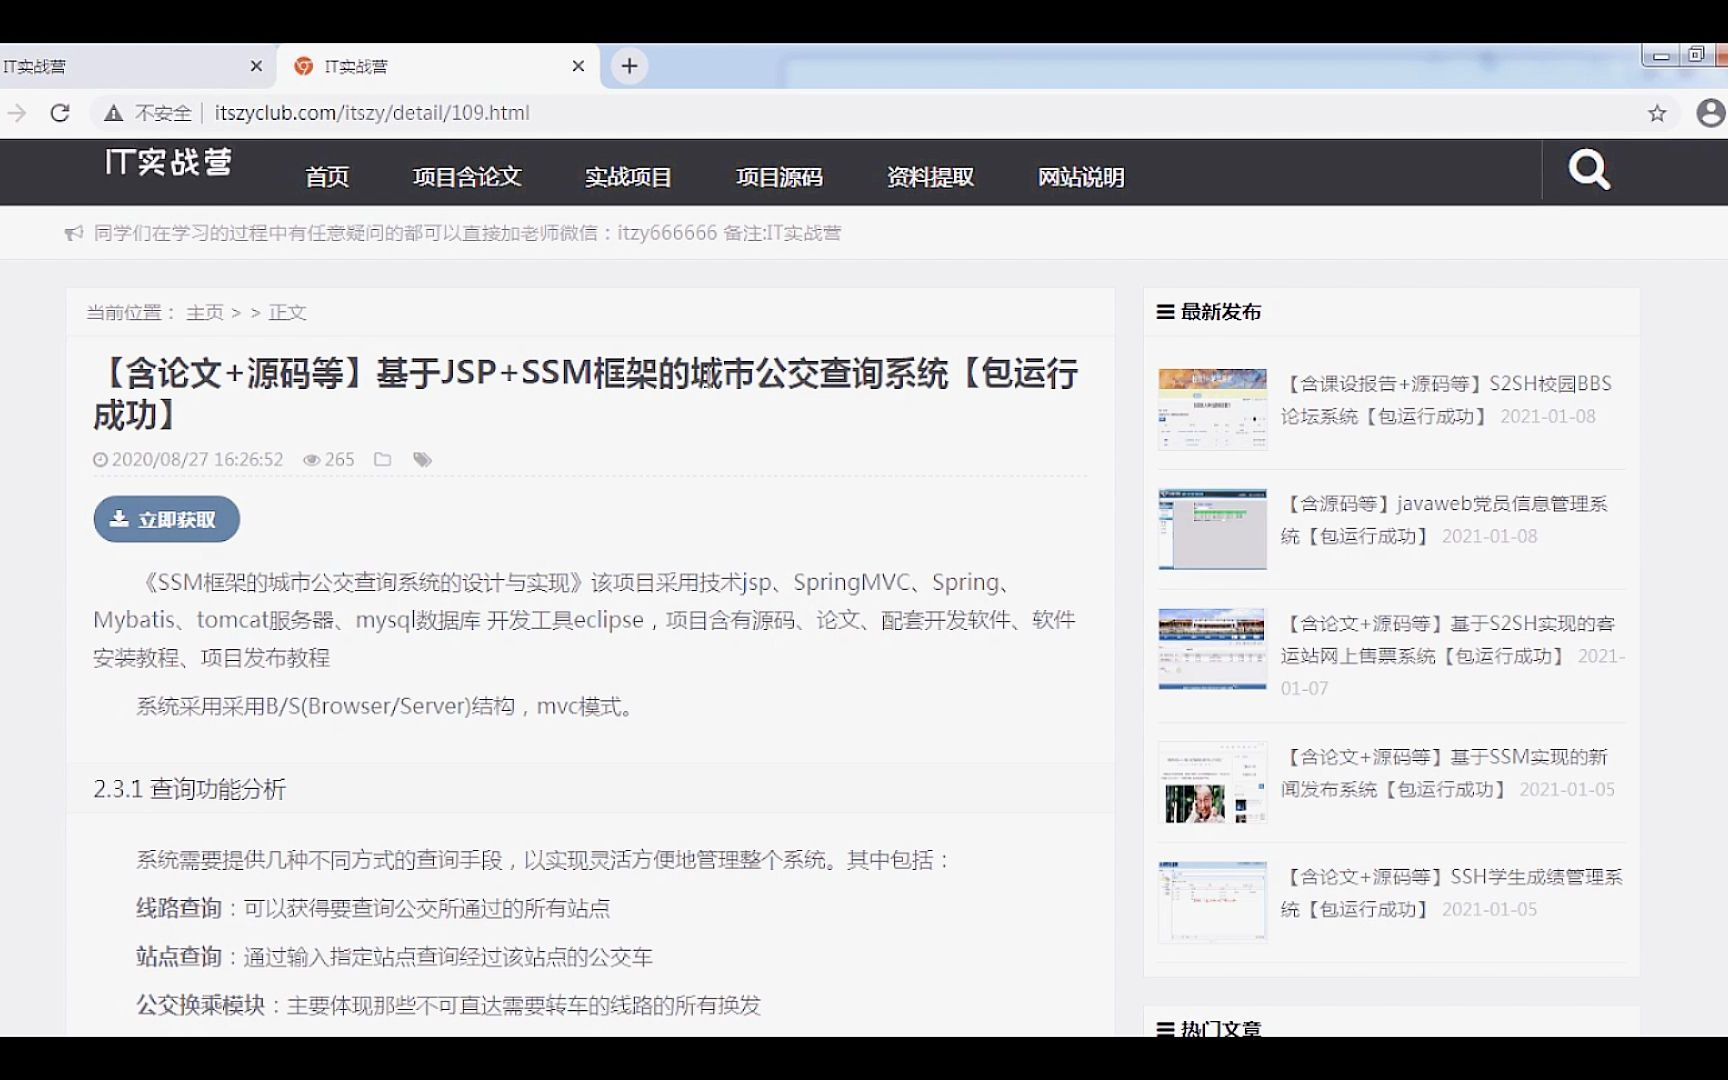Screen dimensions: 1728x1080
Task: Click the 线路查询 bold text
Action: [179, 908]
